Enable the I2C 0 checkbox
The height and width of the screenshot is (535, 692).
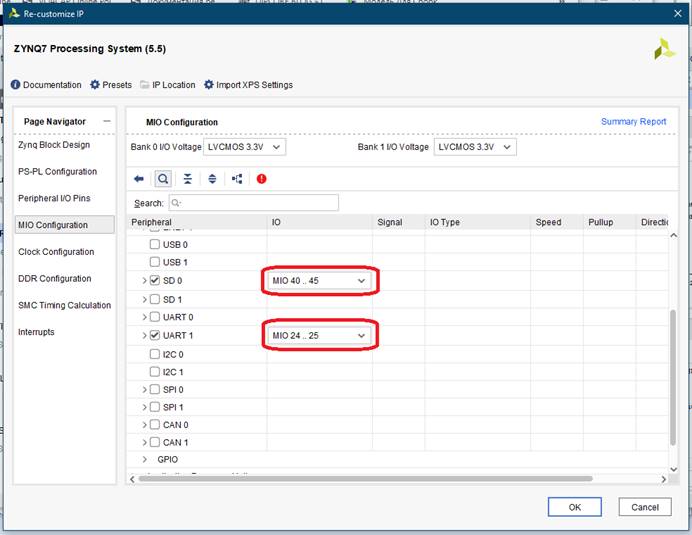[155, 354]
